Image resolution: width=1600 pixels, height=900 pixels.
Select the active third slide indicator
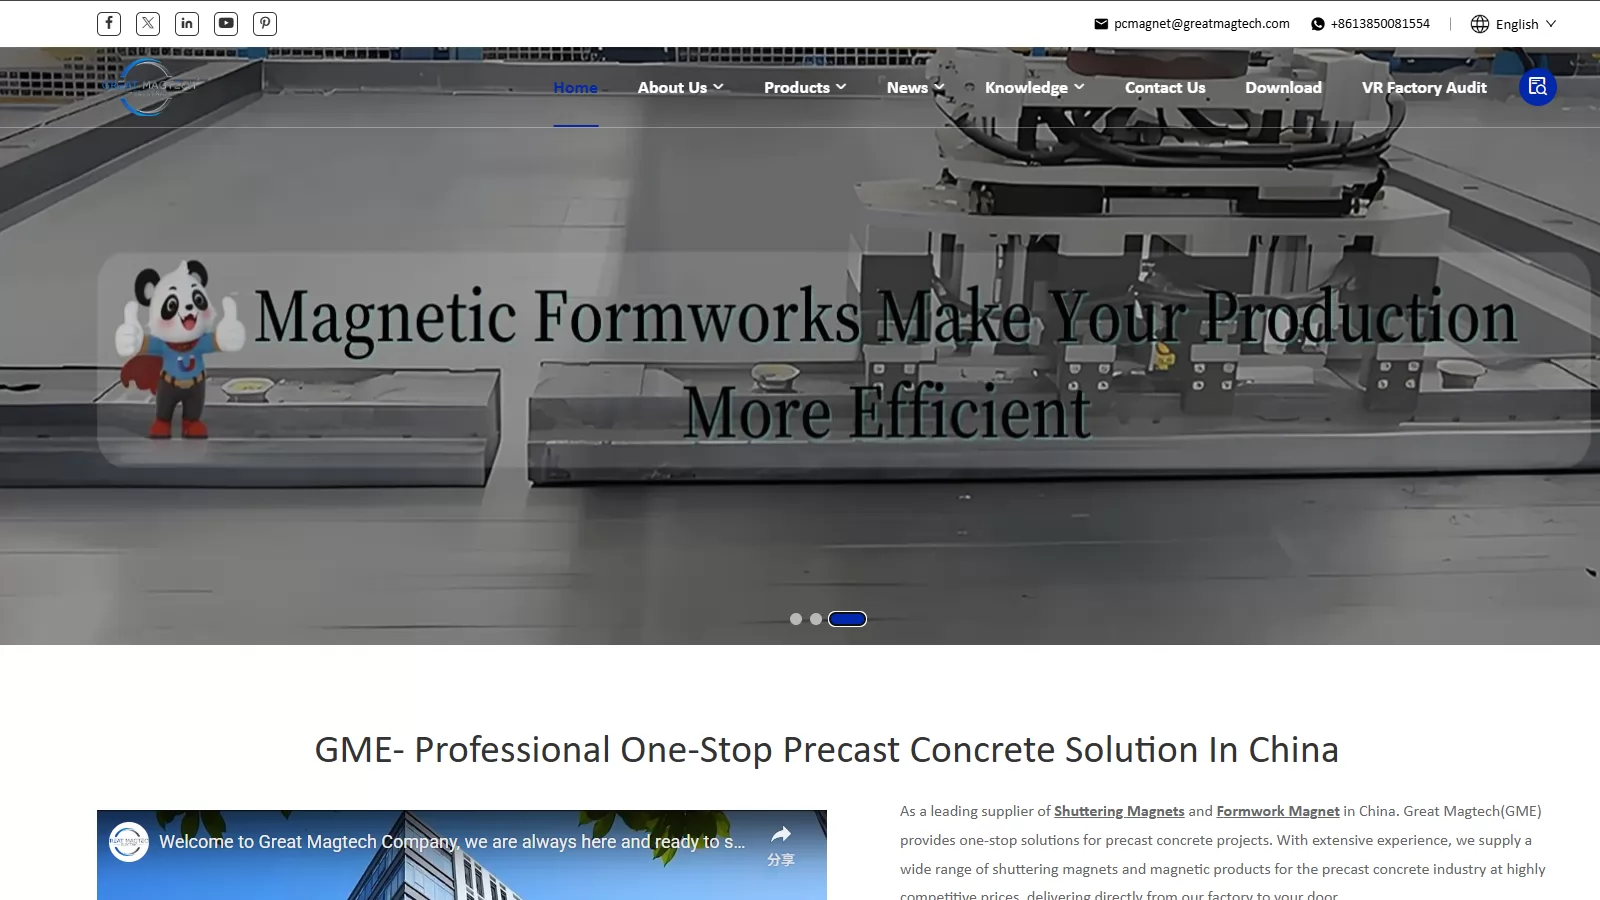click(847, 619)
